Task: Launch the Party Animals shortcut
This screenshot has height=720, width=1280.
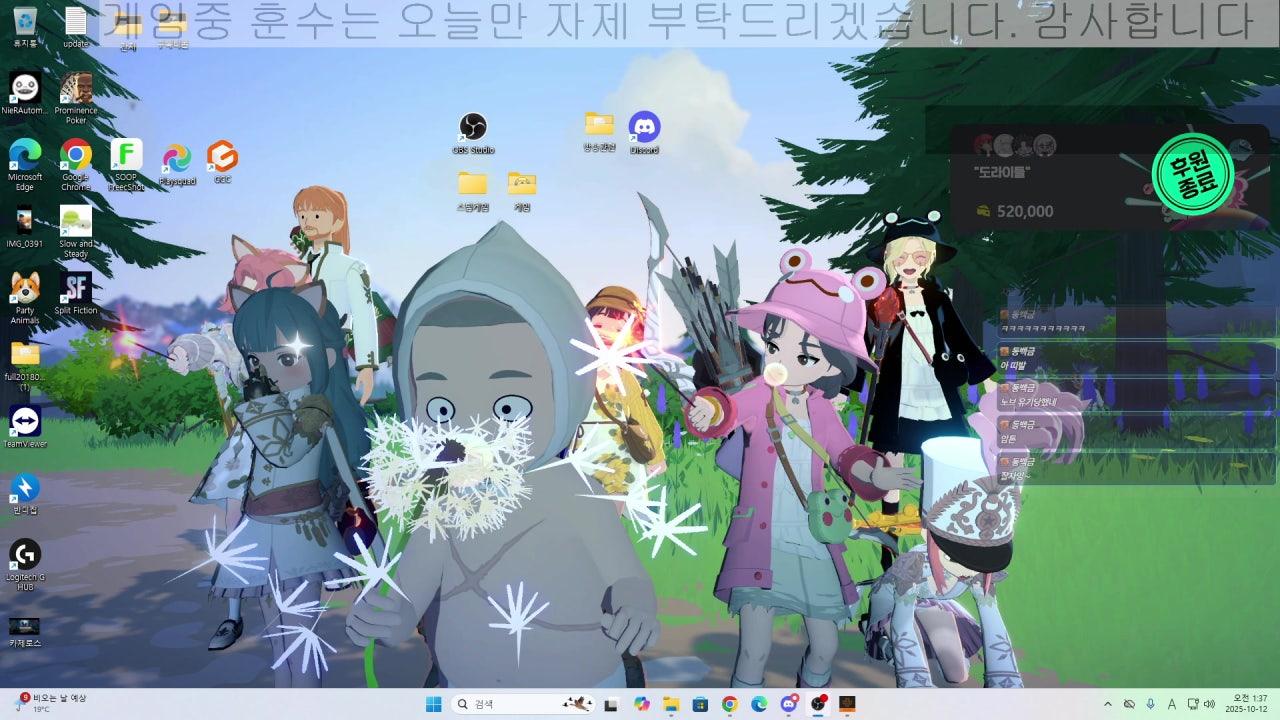Action: 25,298
